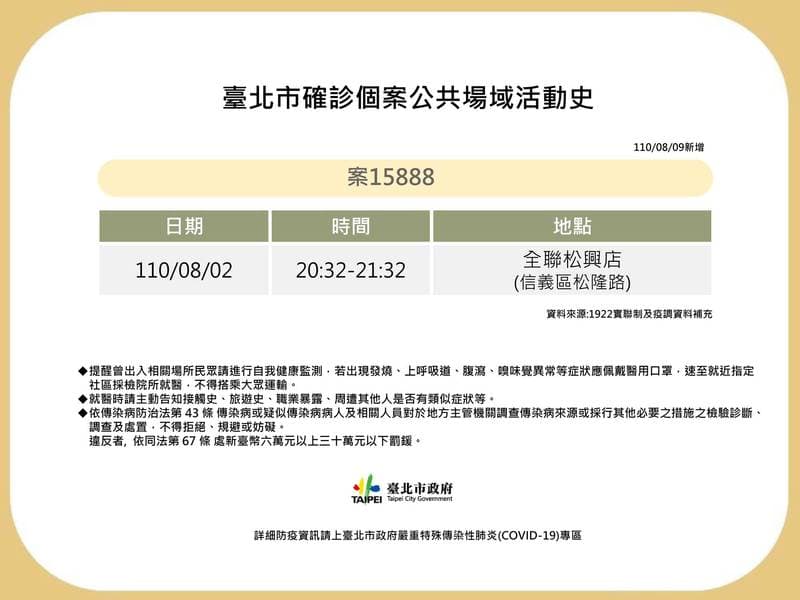
Task: Click the date stamp 110/08/09新增
Action: click(668, 147)
